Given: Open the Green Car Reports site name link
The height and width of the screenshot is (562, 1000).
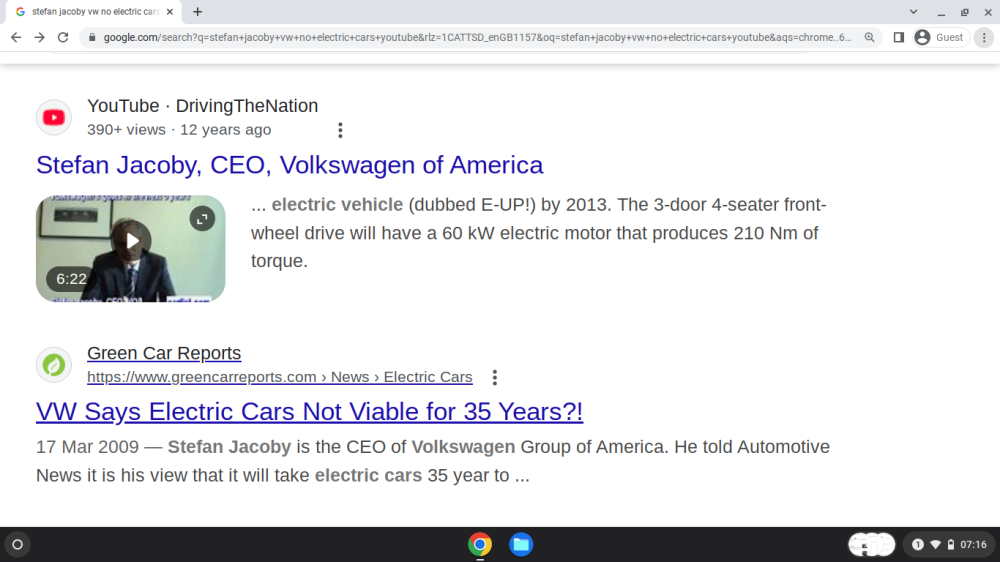Looking at the screenshot, I should [164, 353].
